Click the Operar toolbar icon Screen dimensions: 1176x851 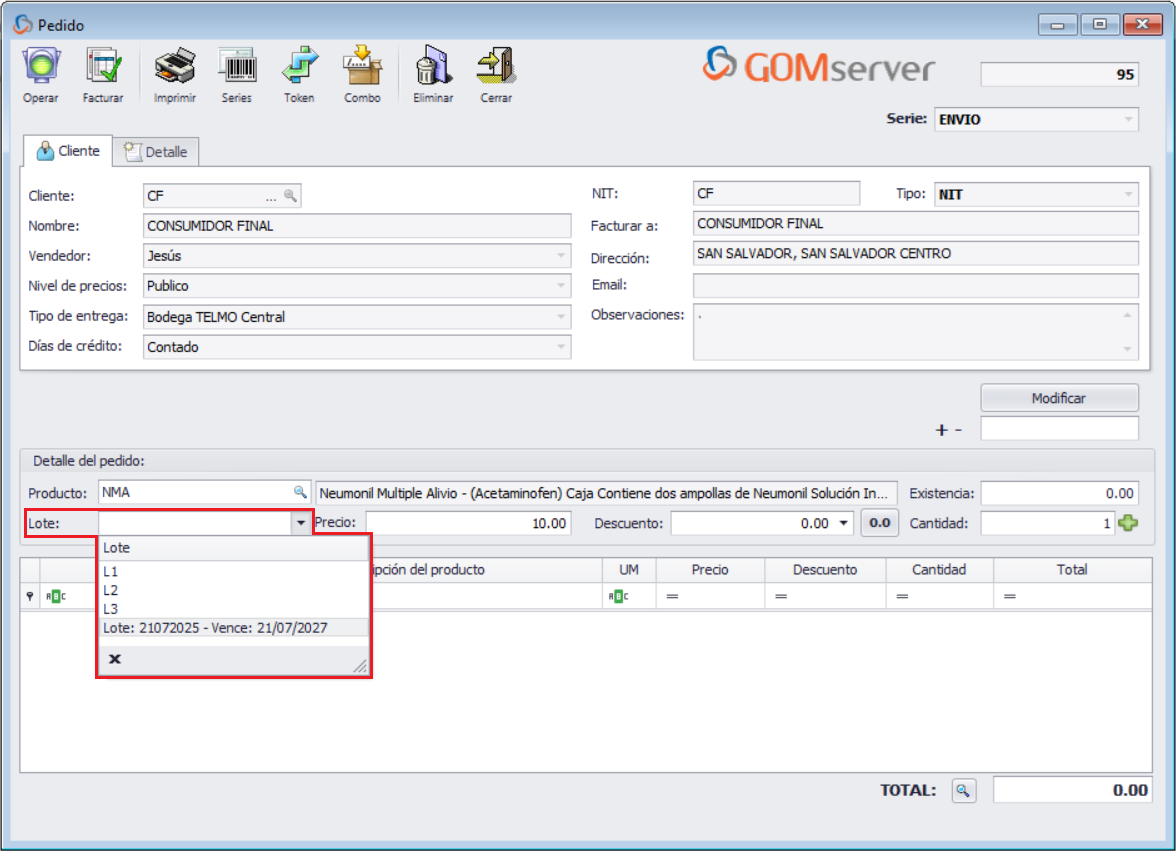(x=41, y=69)
